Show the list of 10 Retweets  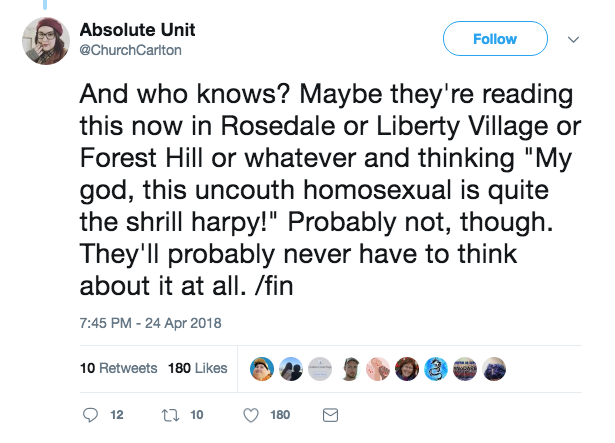[x=118, y=368]
